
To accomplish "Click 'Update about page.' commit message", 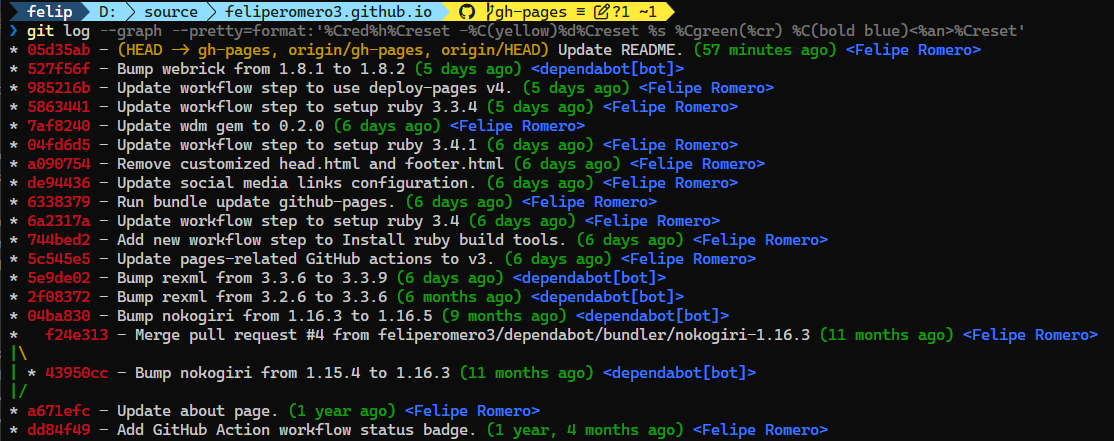I will tap(198, 410).
